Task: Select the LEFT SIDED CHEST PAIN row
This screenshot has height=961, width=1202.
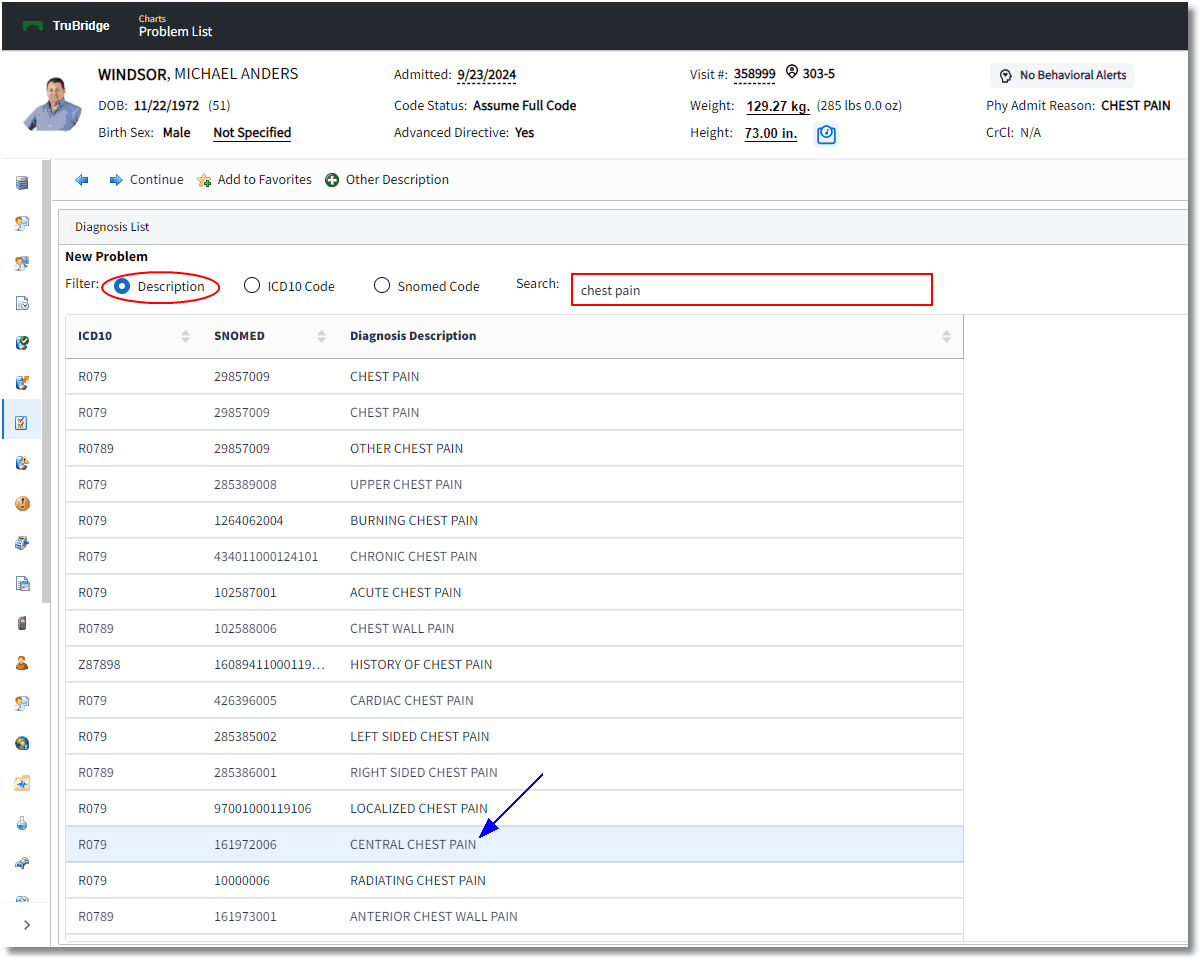Action: click(x=514, y=736)
